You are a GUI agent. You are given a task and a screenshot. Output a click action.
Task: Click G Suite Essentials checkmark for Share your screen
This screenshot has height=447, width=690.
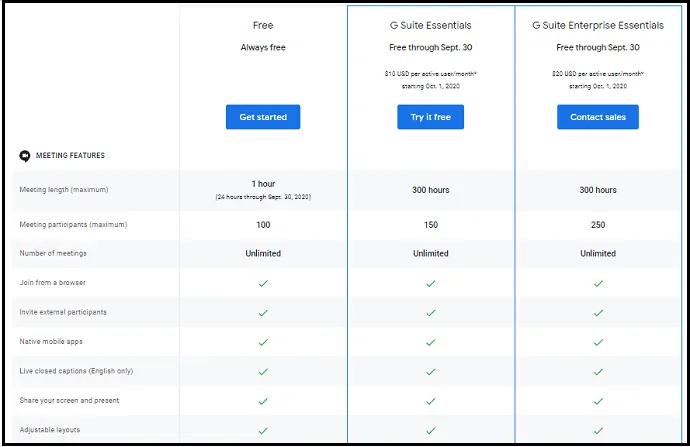(430, 401)
